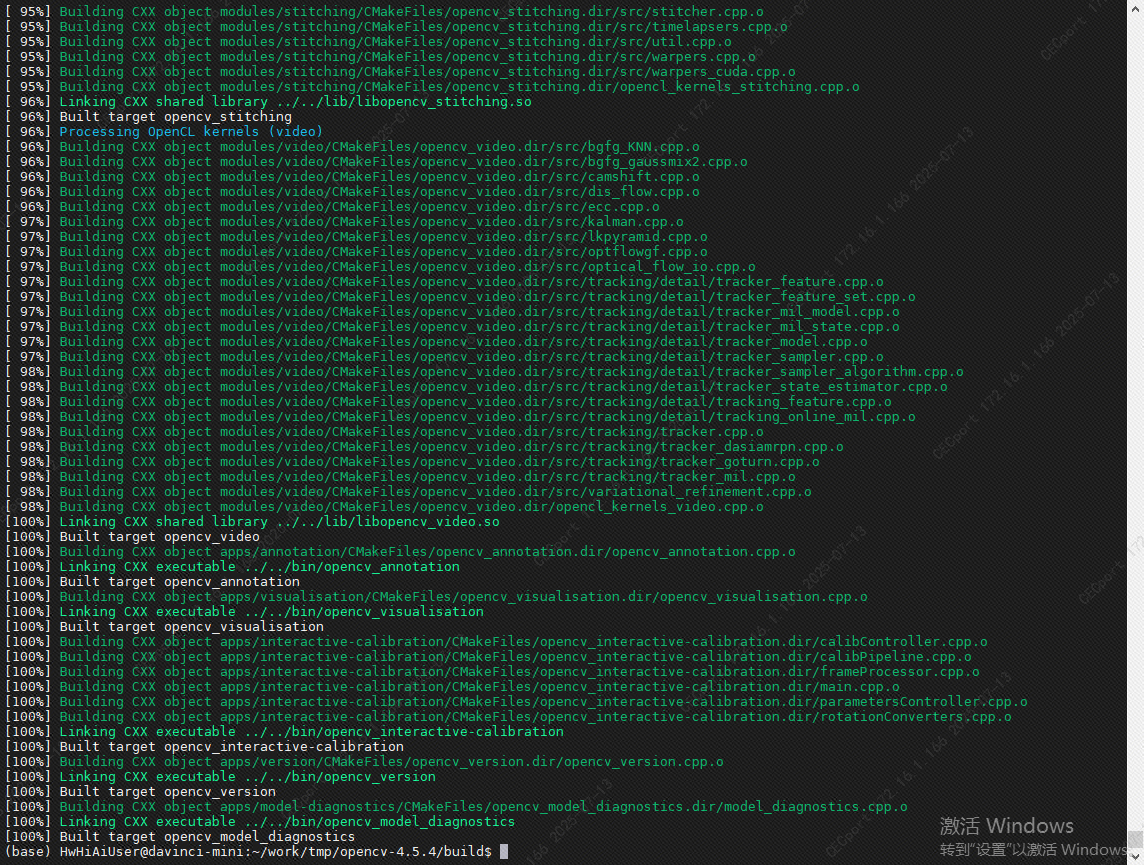Click the variational_refinement.cpp.o line
The width and height of the screenshot is (1144, 865).
pos(408,492)
